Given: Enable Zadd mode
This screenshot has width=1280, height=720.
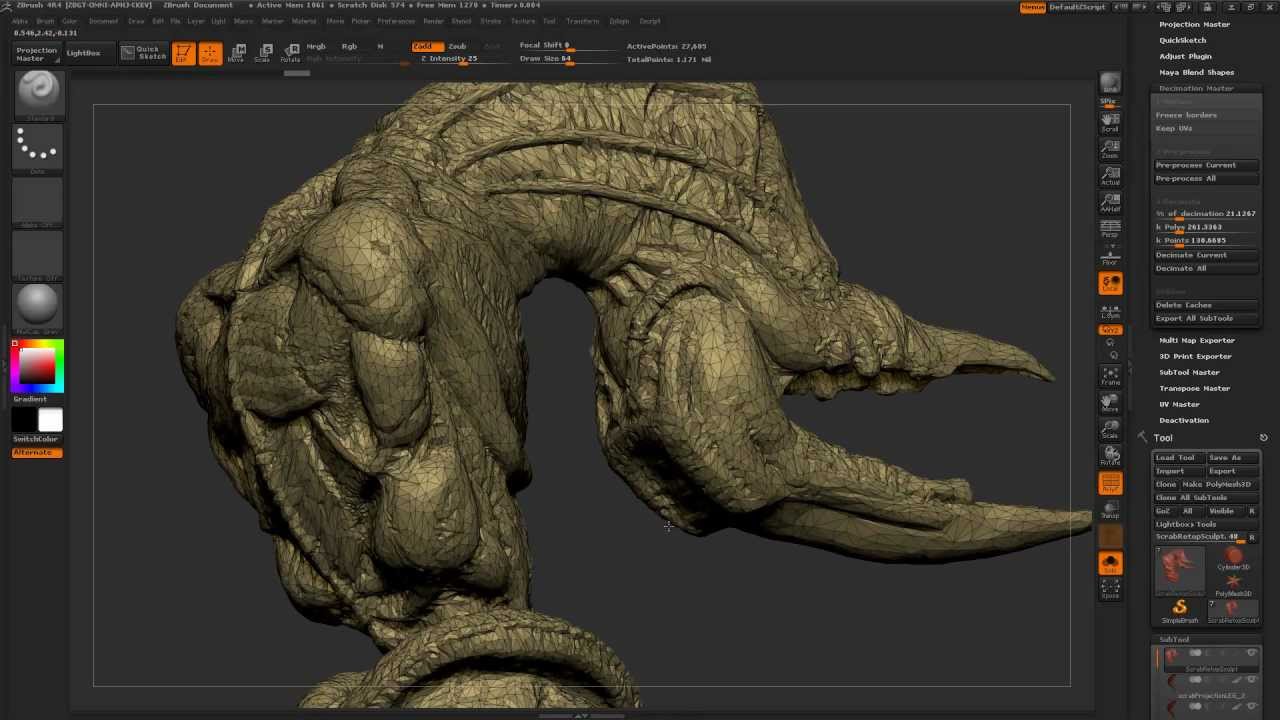Looking at the screenshot, I should click(427, 46).
